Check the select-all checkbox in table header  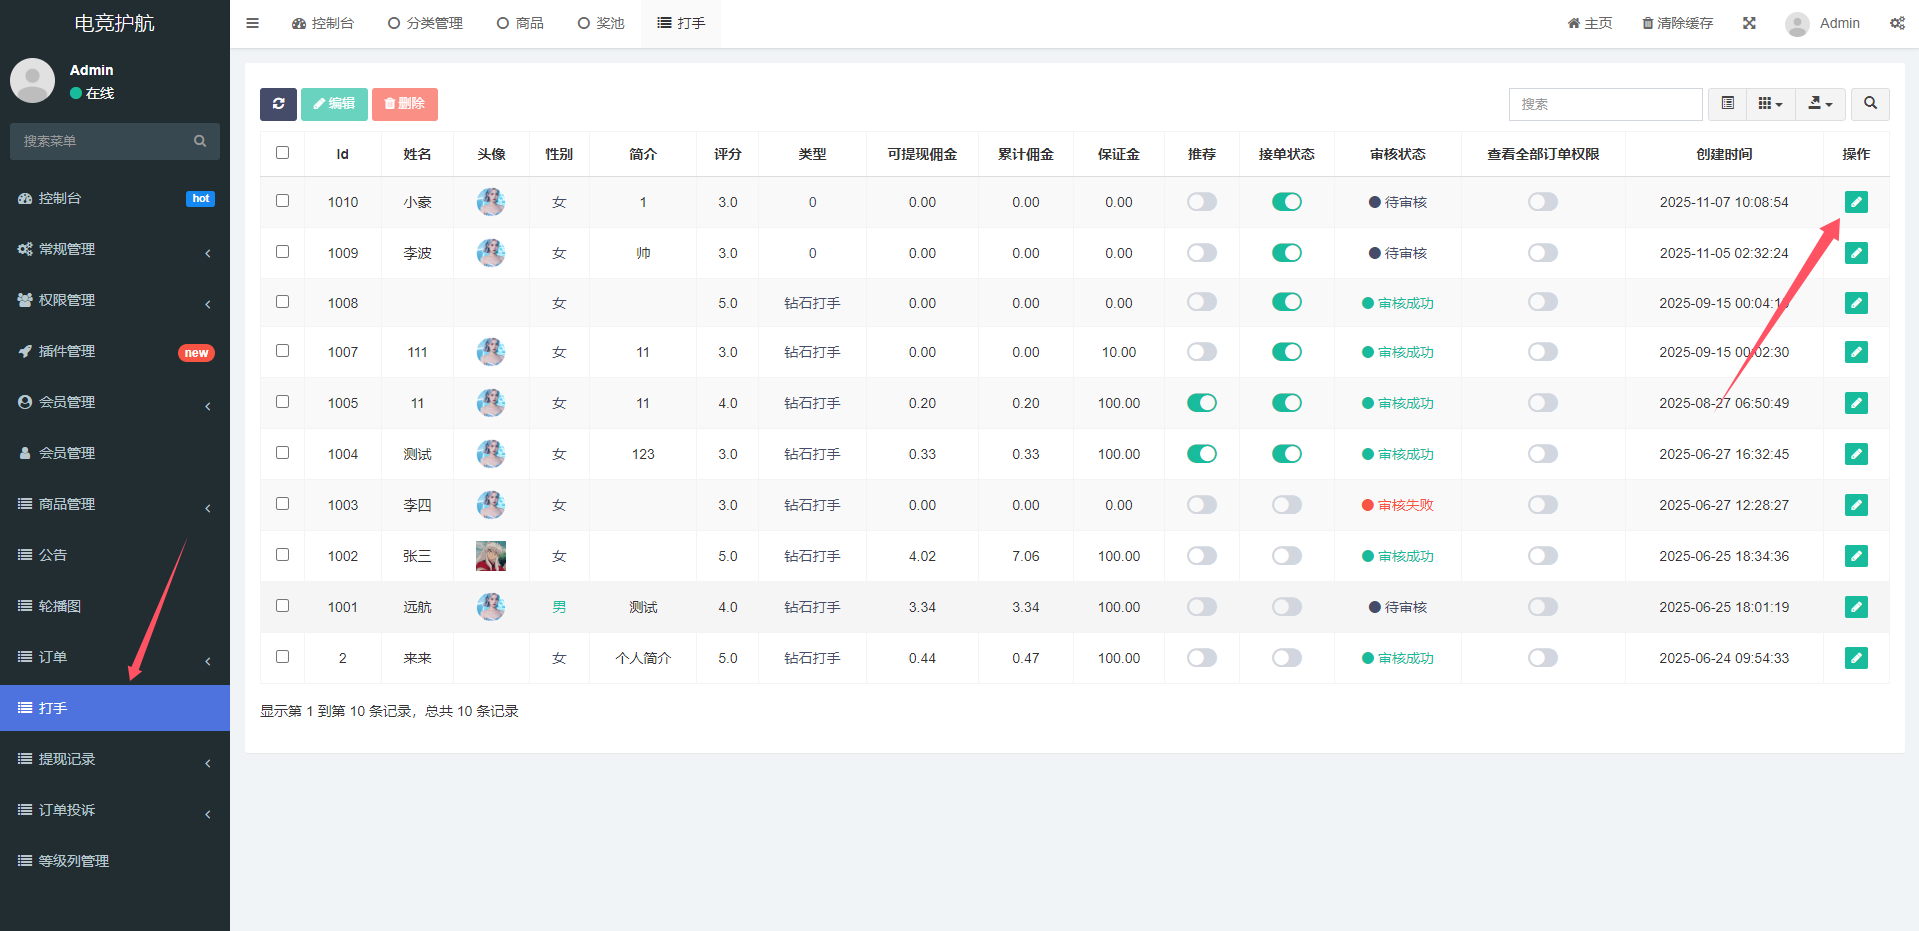click(x=282, y=153)
